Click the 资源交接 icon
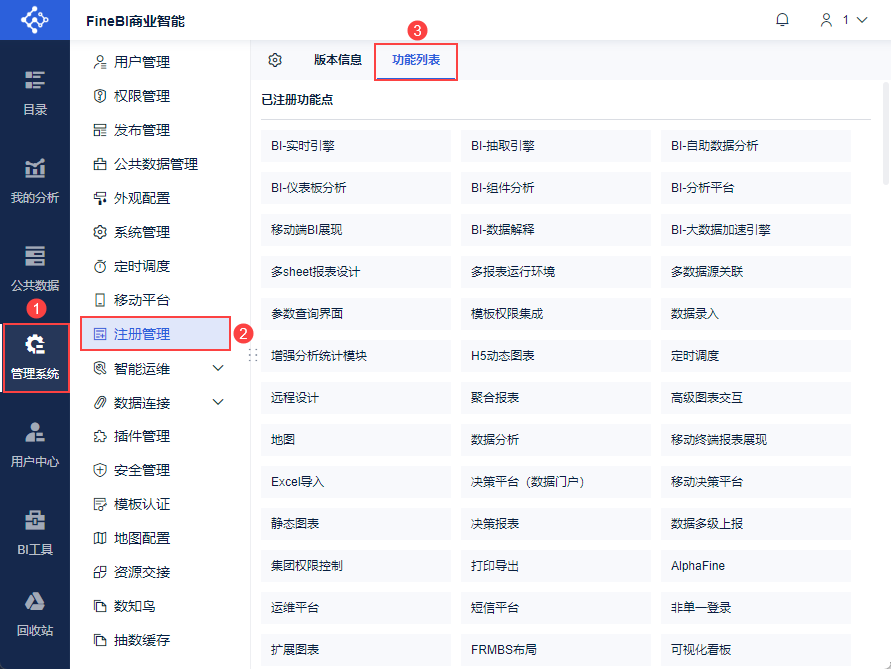The image size is (891, 669). [100, 572]
